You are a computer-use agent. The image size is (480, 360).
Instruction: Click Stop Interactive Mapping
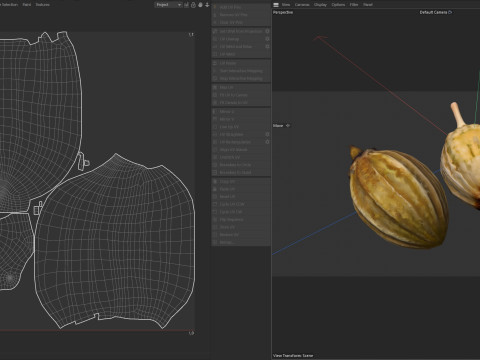coord(241,79)
